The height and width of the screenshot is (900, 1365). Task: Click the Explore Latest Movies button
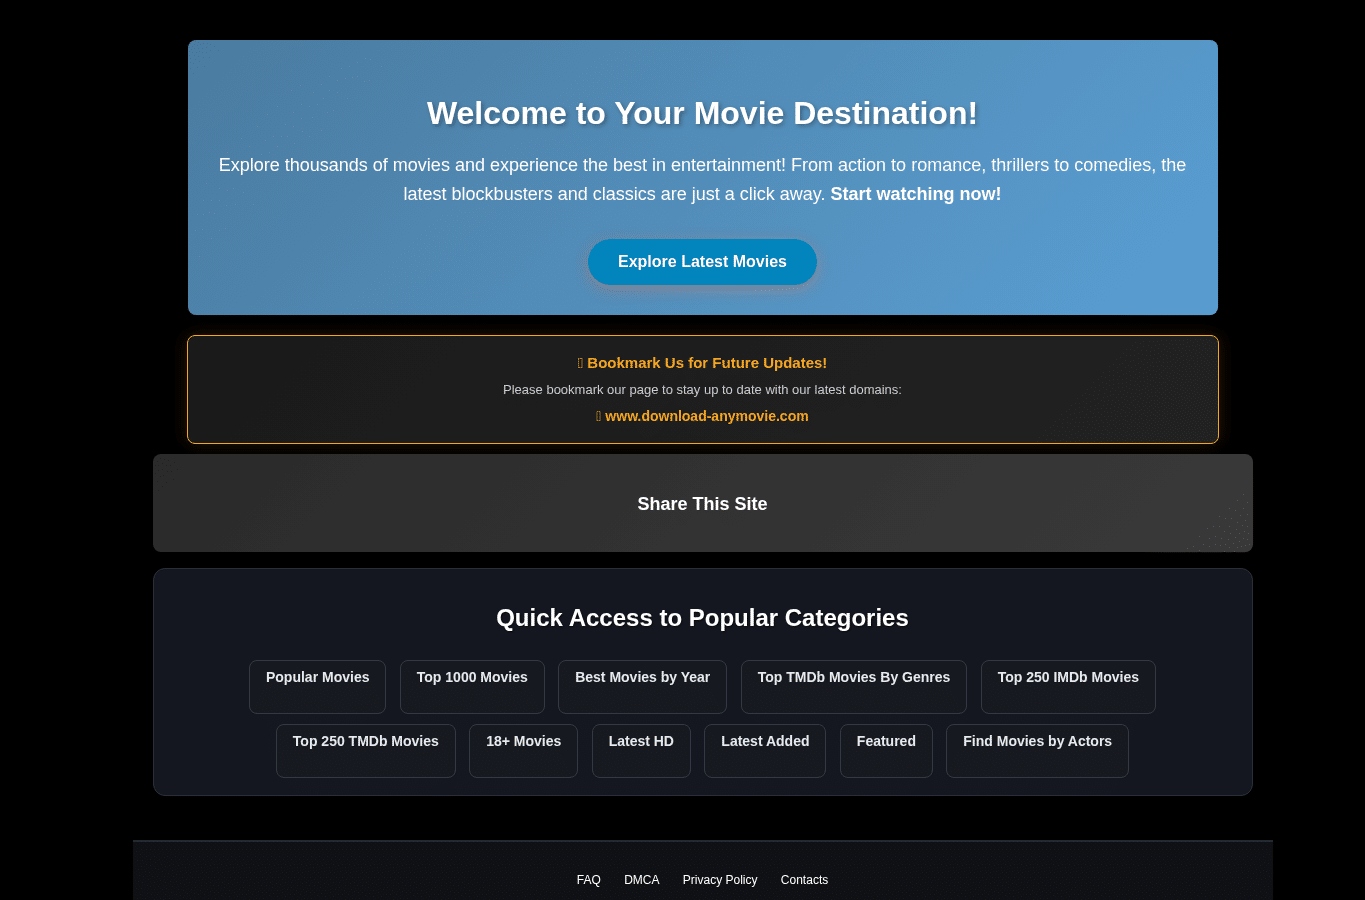coord(702,262)
